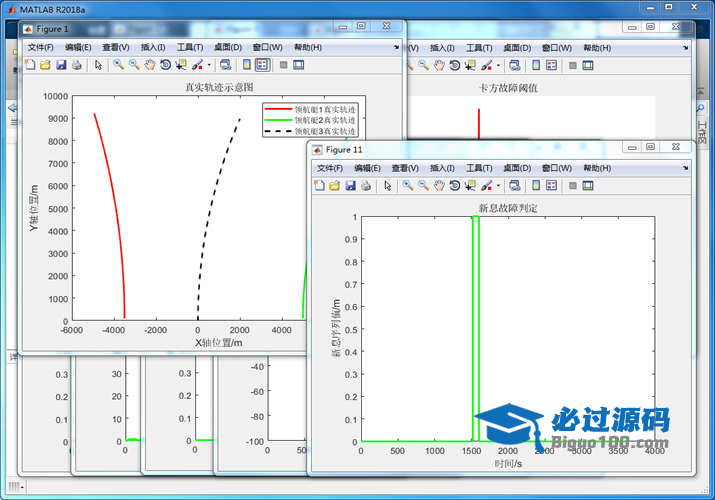Viewport: 715px width, 500px height.
Task: Click Link Plot button in Figure 11
Action: tap(515, 186)
